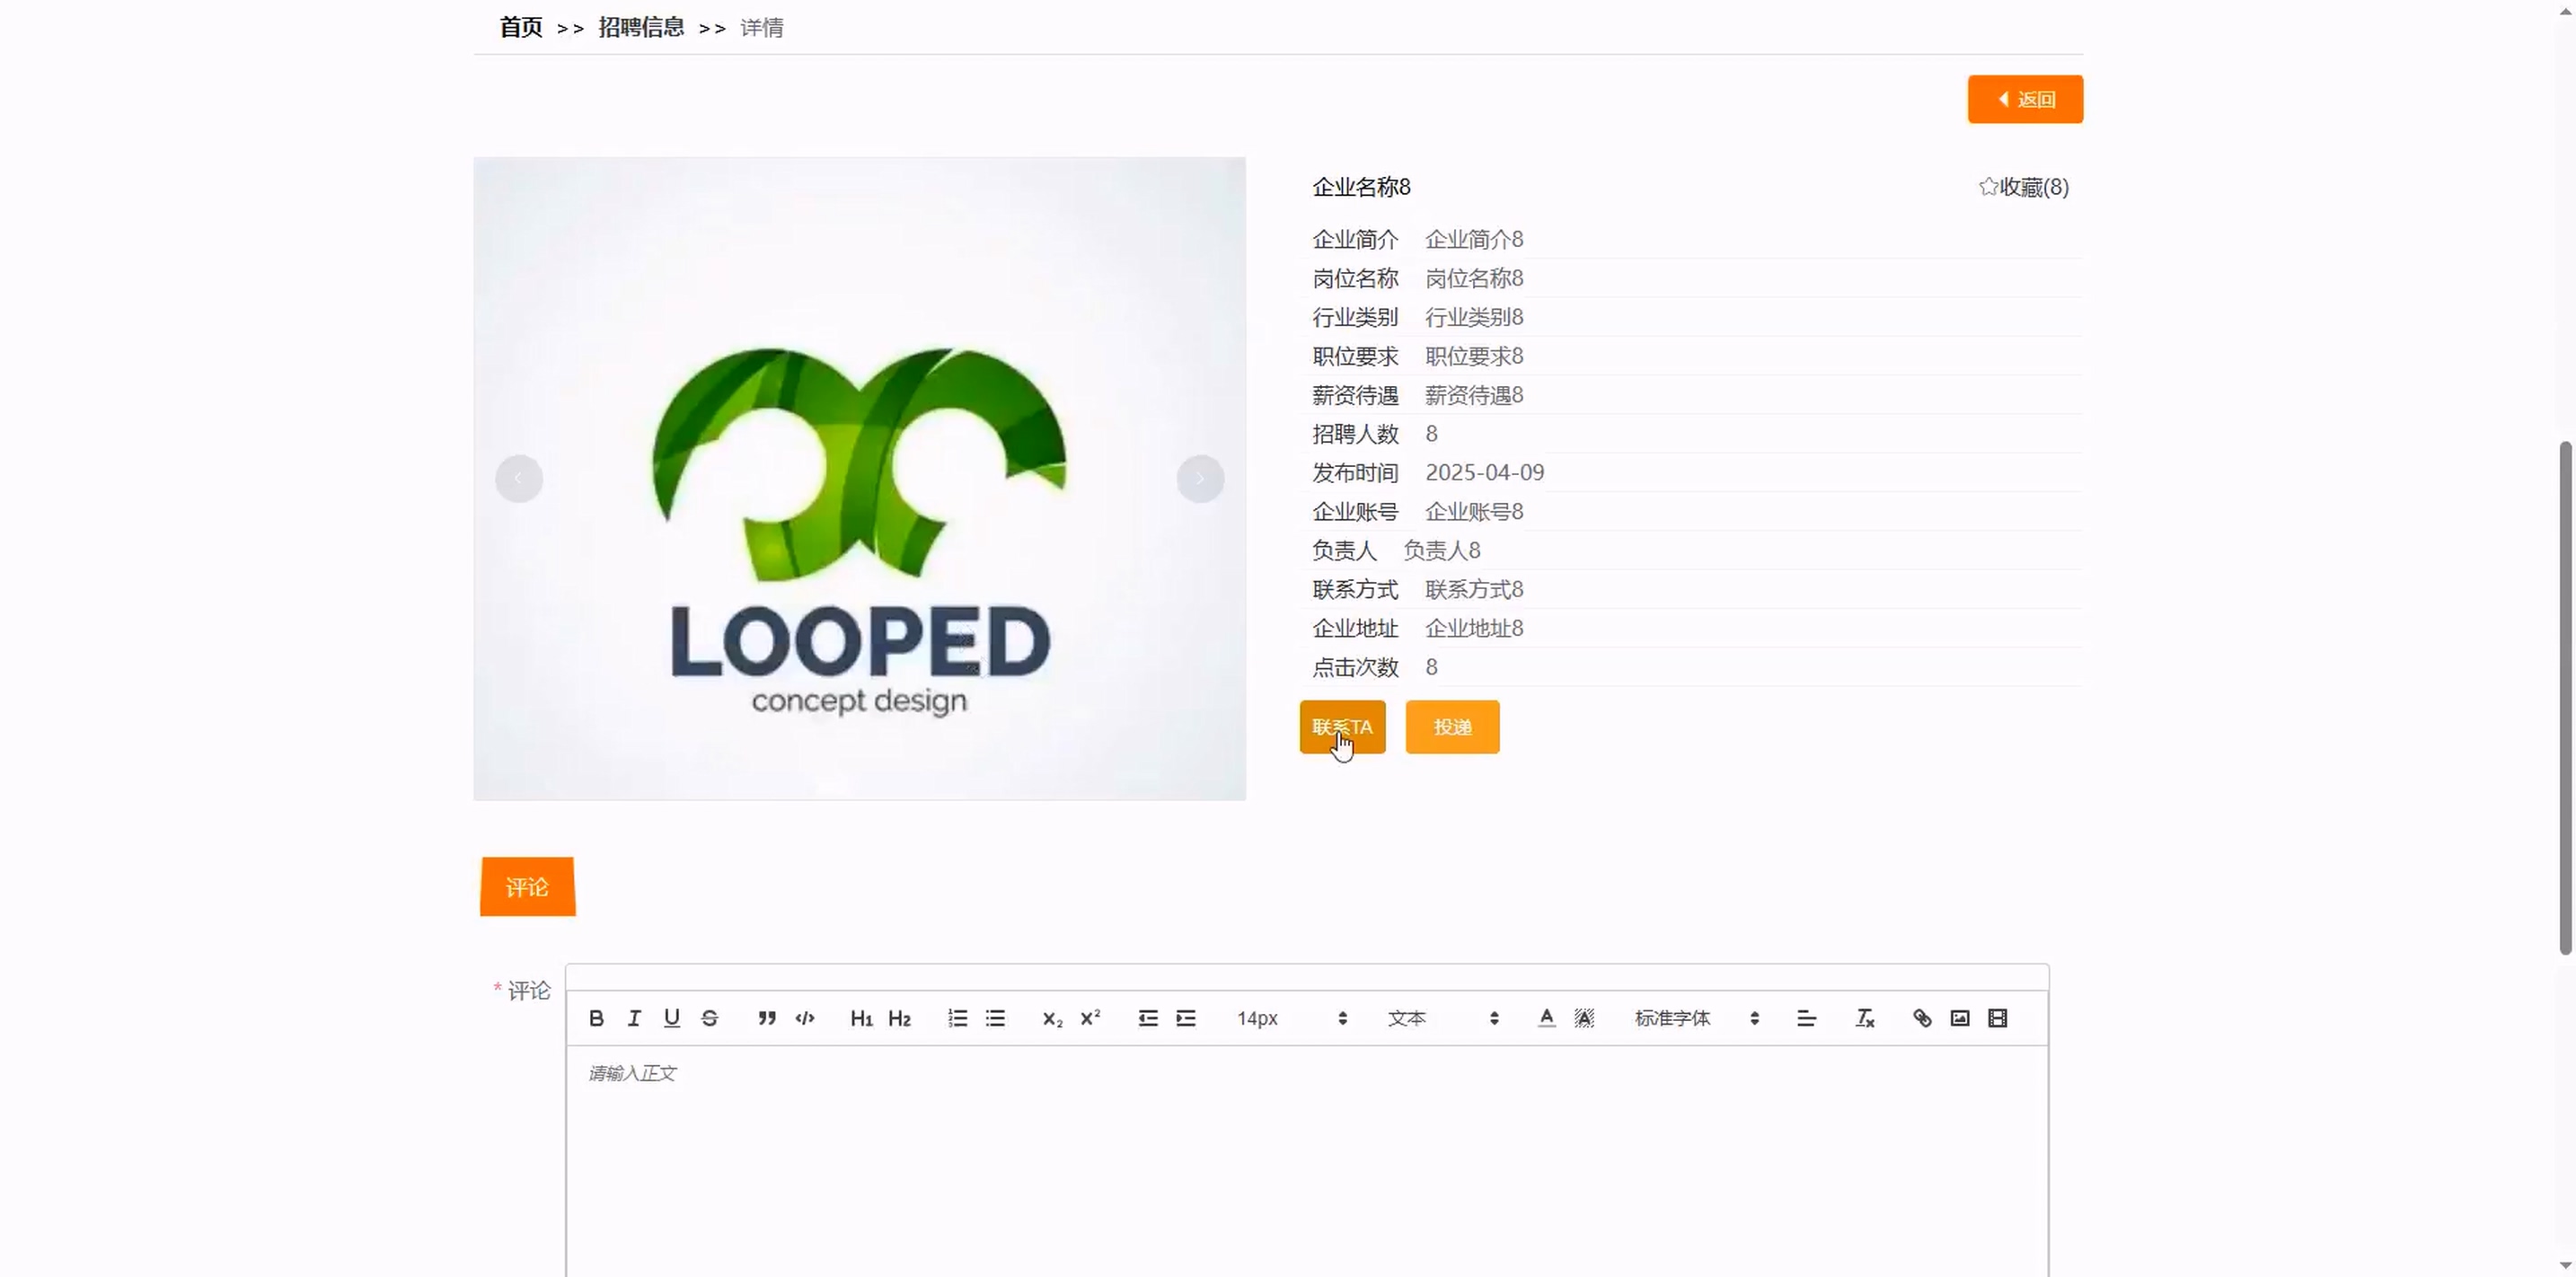Select the 评论 tab
The width and height of the screenshot is (2576, 1277).
[527, 887]
